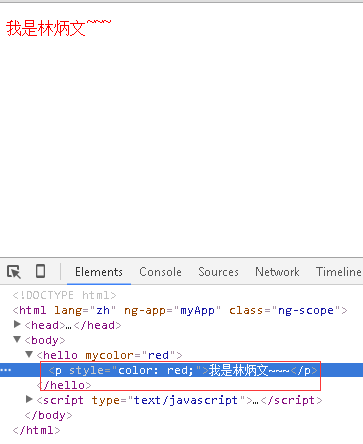Collapse the body element arrow

click(17, 339)
